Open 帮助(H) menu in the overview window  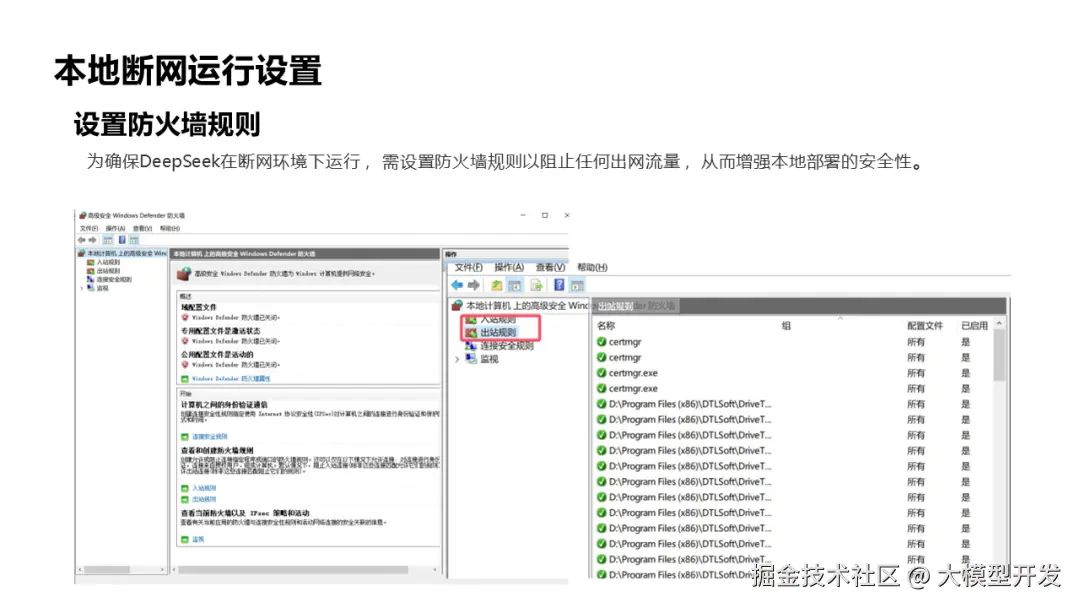(170, 229)
